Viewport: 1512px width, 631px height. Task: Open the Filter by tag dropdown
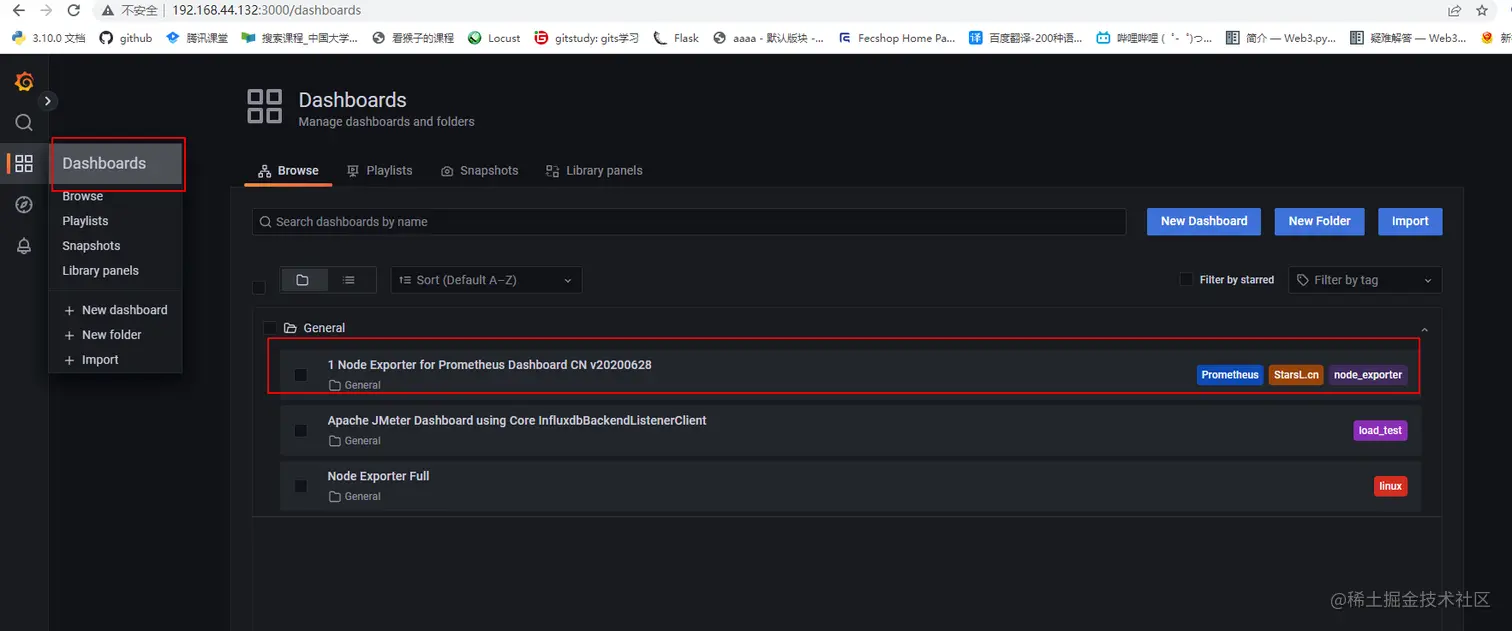[x=1365, y=280]
